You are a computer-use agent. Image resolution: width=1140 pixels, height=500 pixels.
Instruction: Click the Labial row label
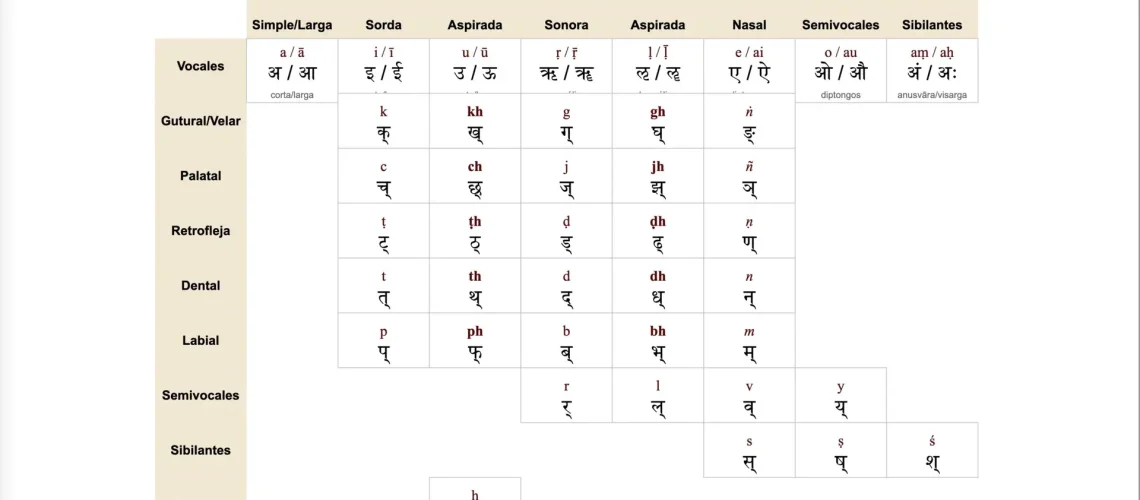tap(200, 341)
